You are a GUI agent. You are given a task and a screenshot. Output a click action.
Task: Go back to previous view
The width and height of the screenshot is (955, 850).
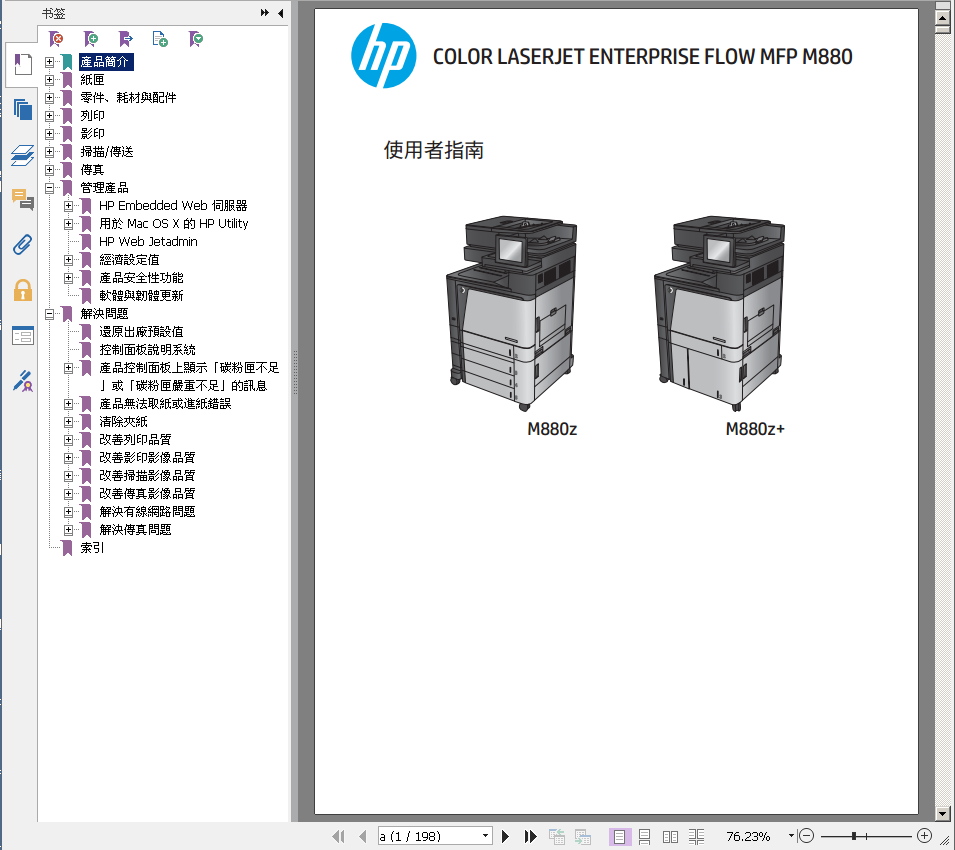click(x=557, y=837)
